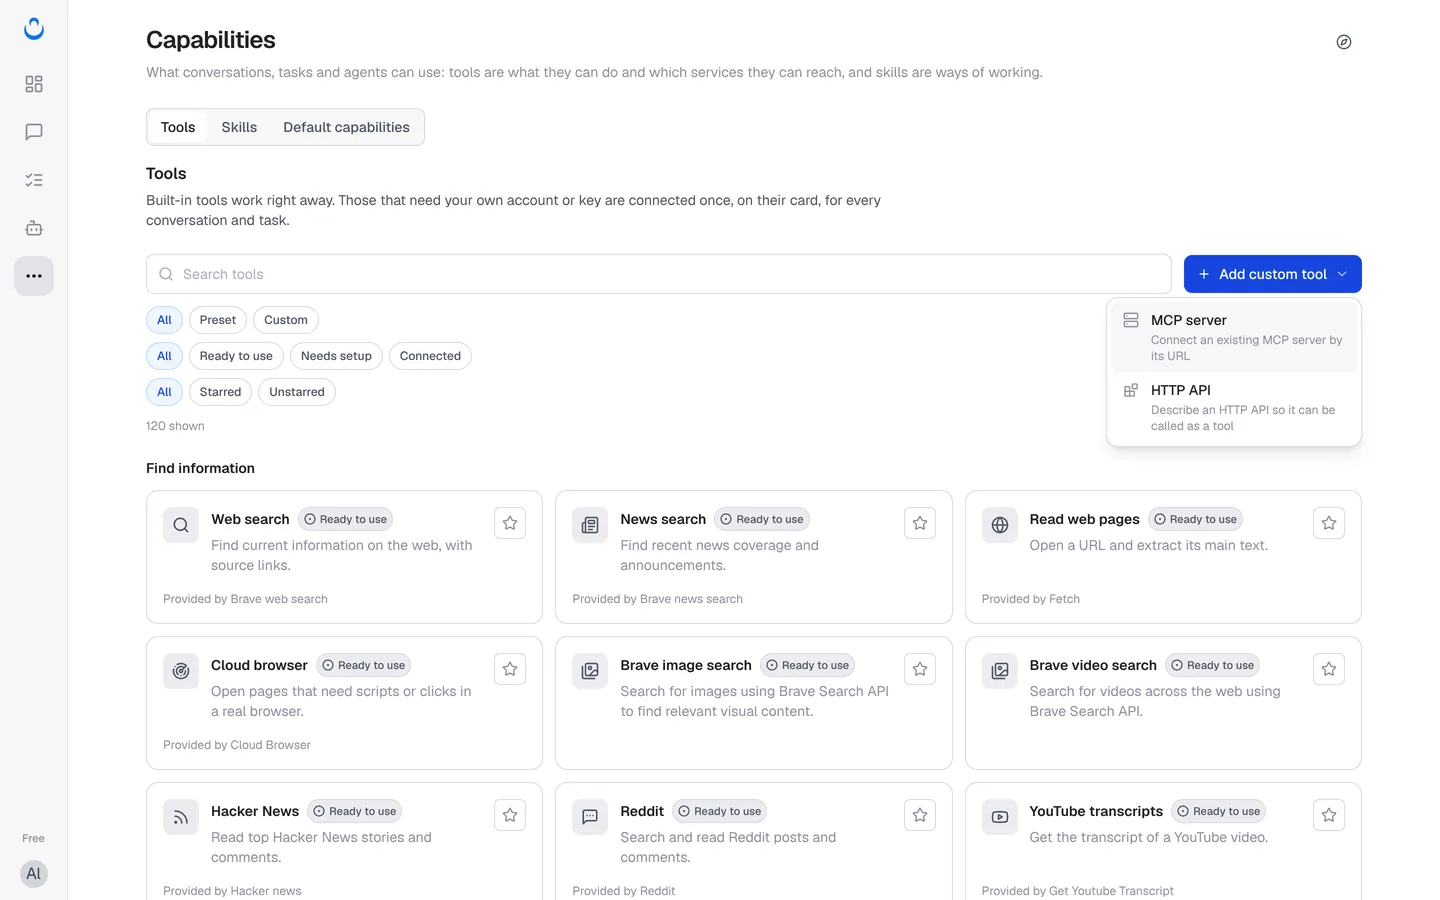Click the Reddit tool icon
This screenshot has height=900, width=1440.
[x=590, y=817]
